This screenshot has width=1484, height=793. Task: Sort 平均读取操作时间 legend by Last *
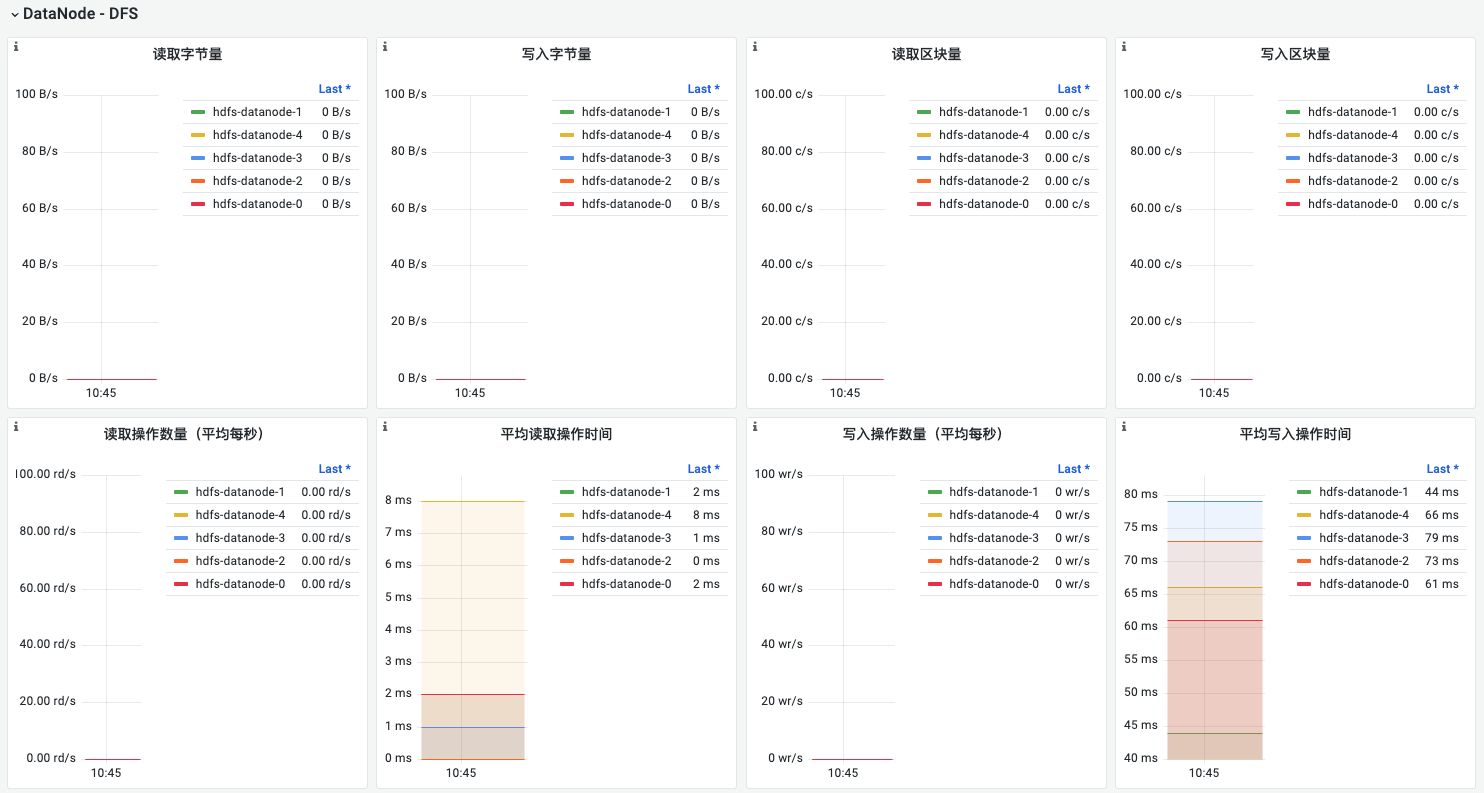pos(703,469)
